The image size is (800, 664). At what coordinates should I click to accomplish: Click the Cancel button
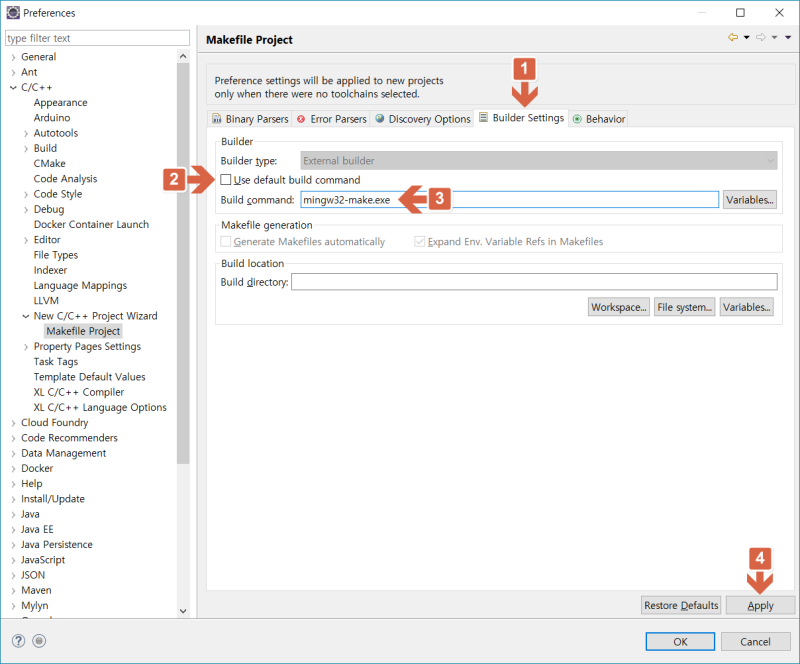coord(755,641)
